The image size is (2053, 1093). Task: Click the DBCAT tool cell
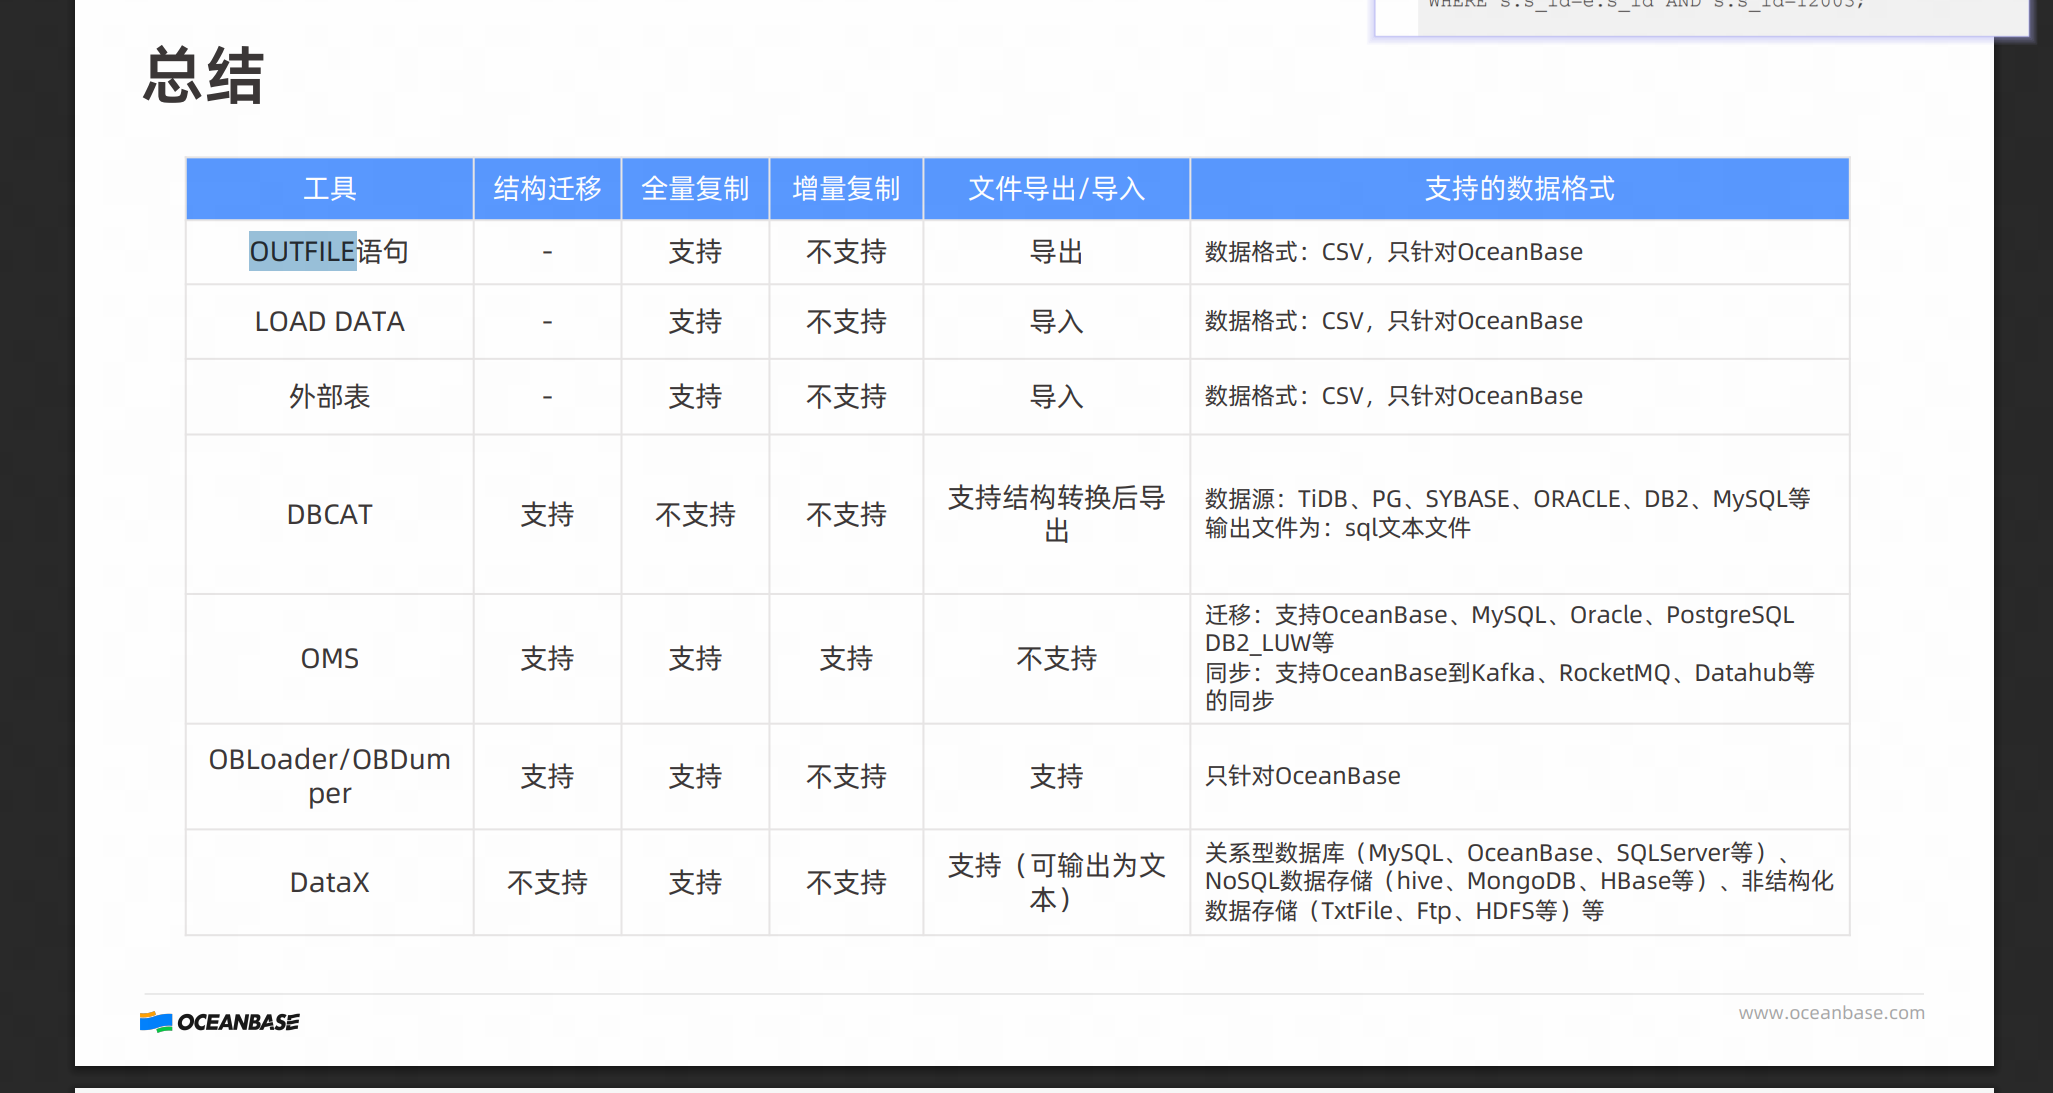click(329, 515)
